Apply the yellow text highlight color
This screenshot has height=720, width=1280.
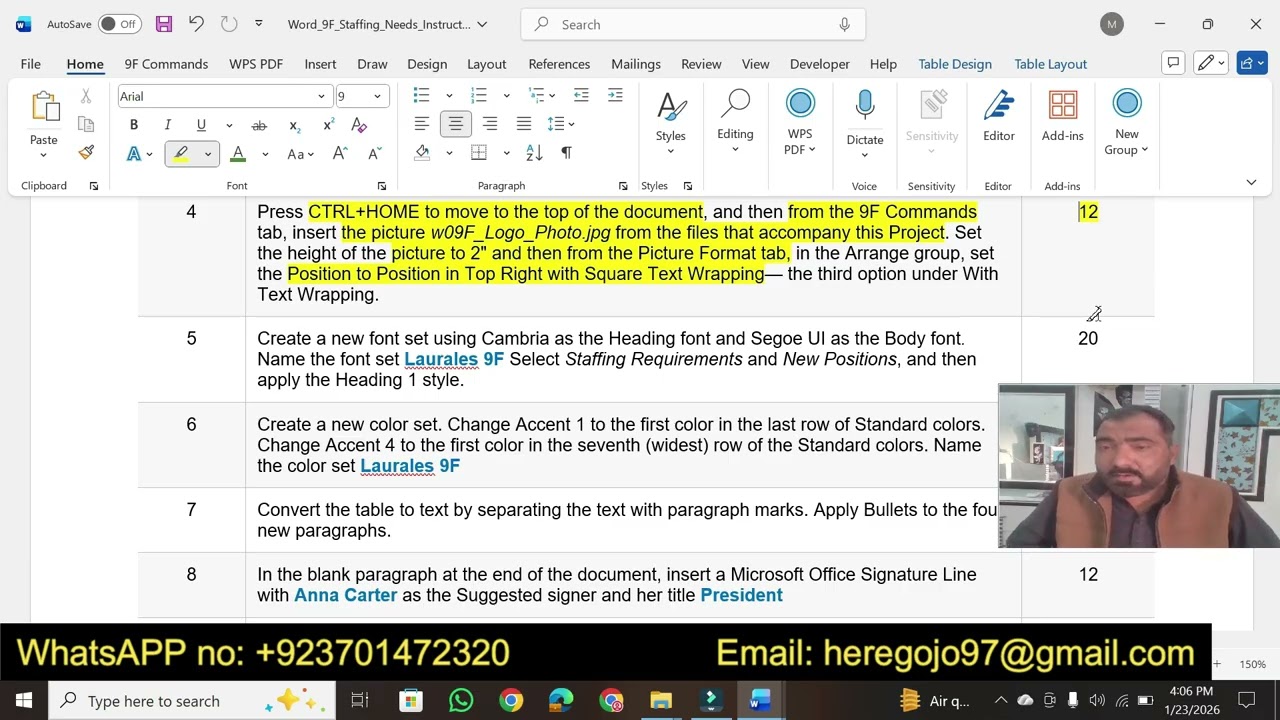pos(181,154)
